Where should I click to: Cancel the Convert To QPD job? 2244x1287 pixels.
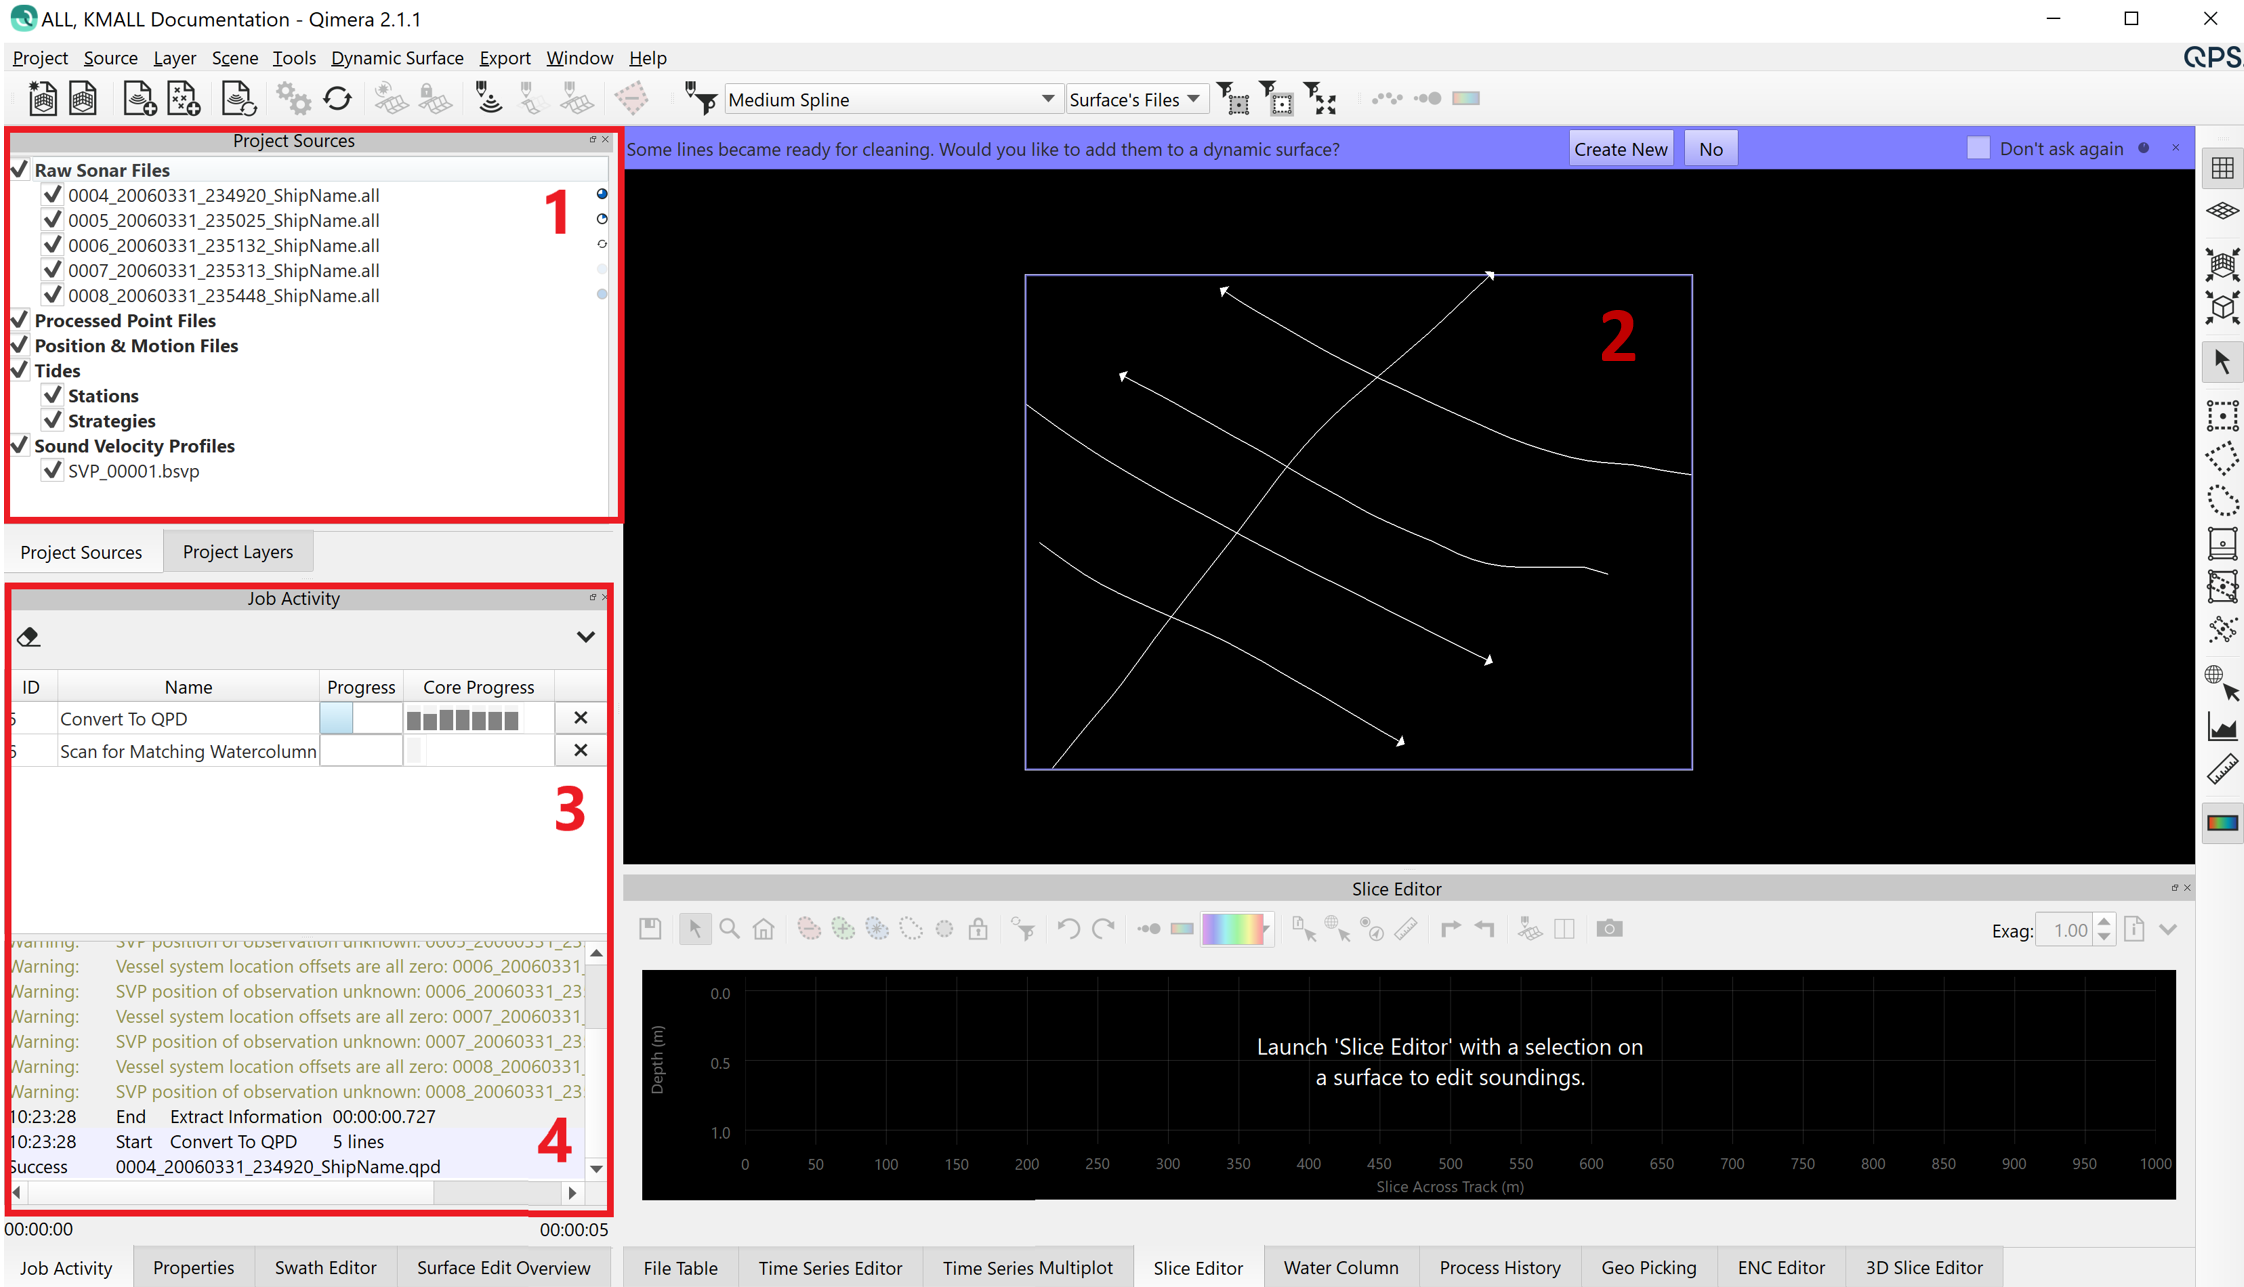(x=580, y=718)
